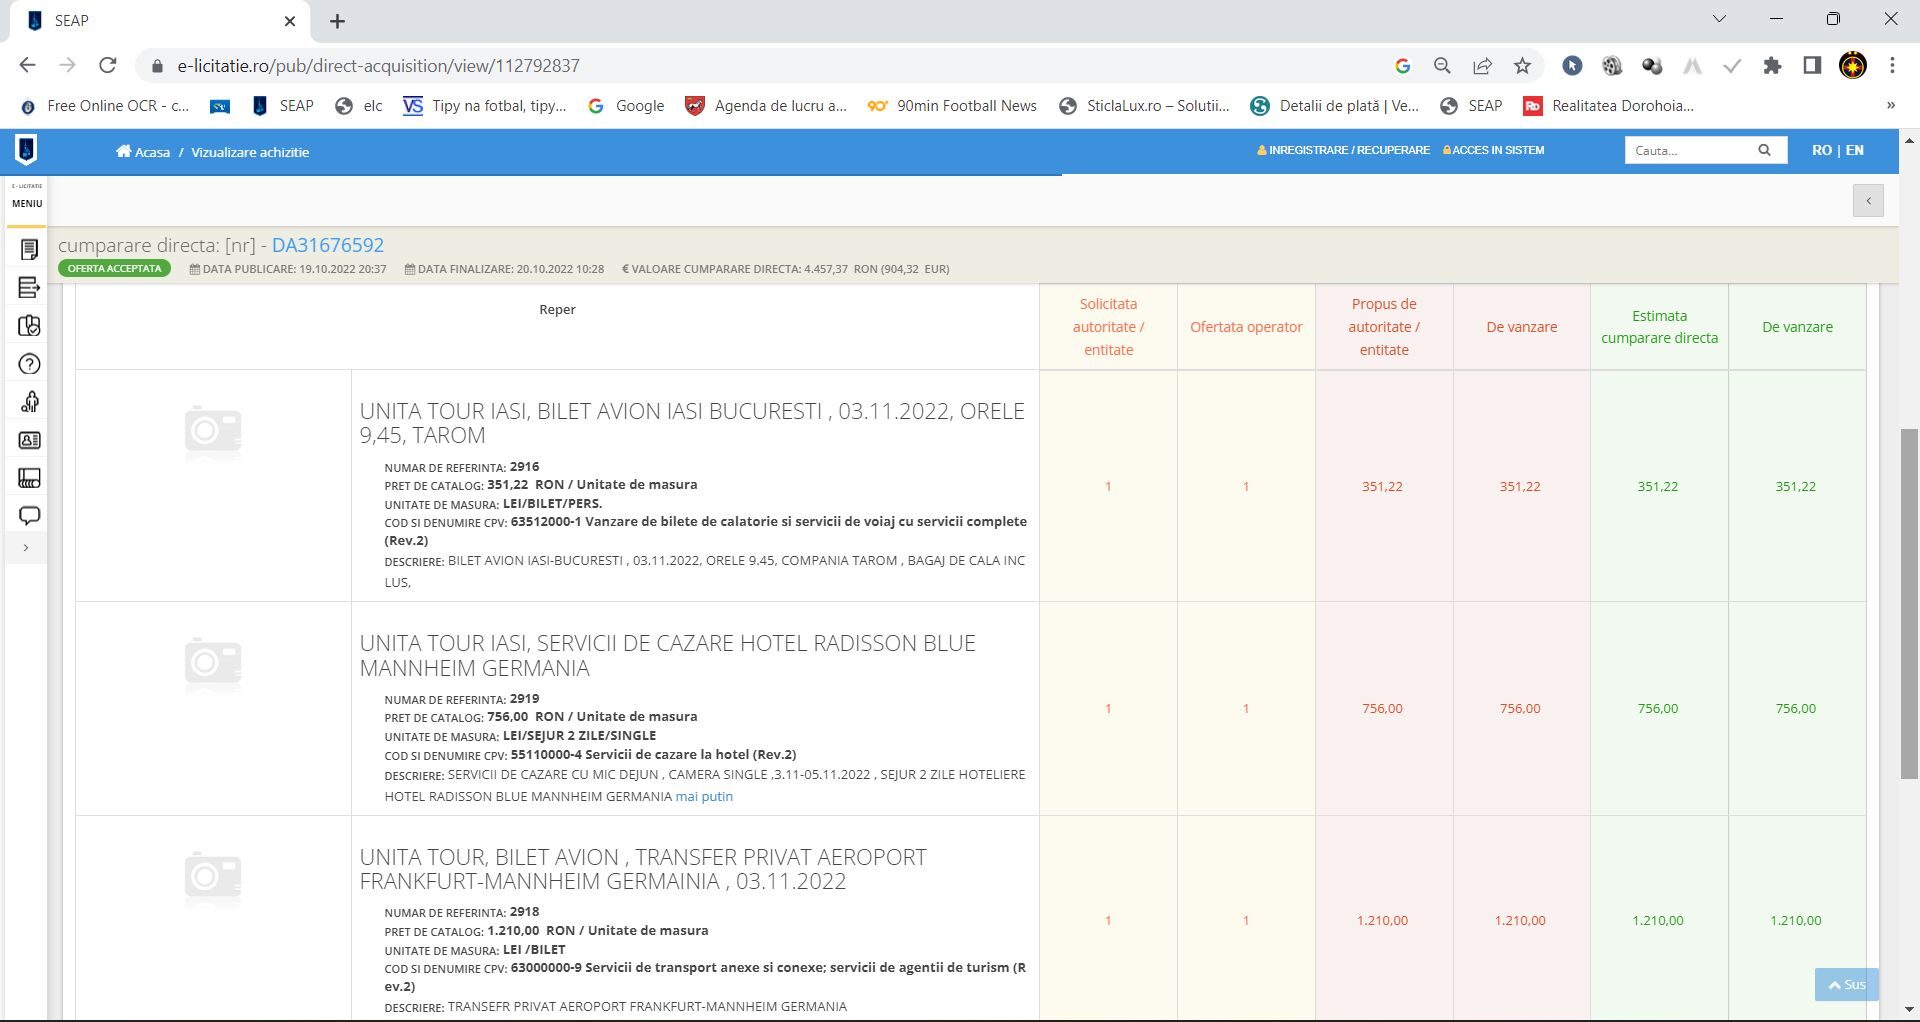1920x1022 pixels.
Task: Go to Acasa in breadcrumb
Action: pos(143,152)
